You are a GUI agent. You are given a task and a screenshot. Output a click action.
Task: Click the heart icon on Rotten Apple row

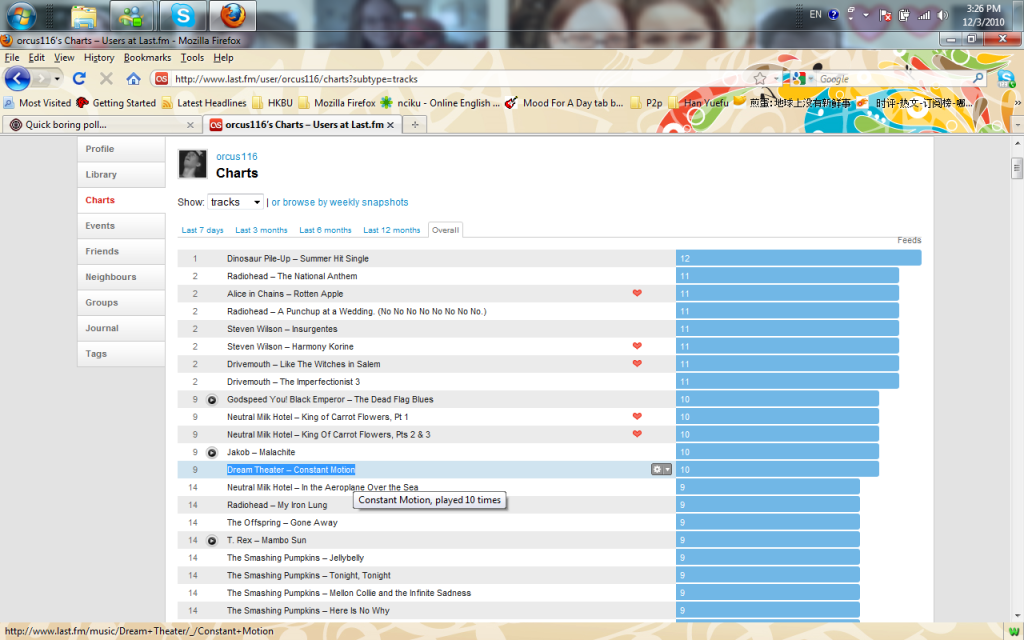(637, 293)
